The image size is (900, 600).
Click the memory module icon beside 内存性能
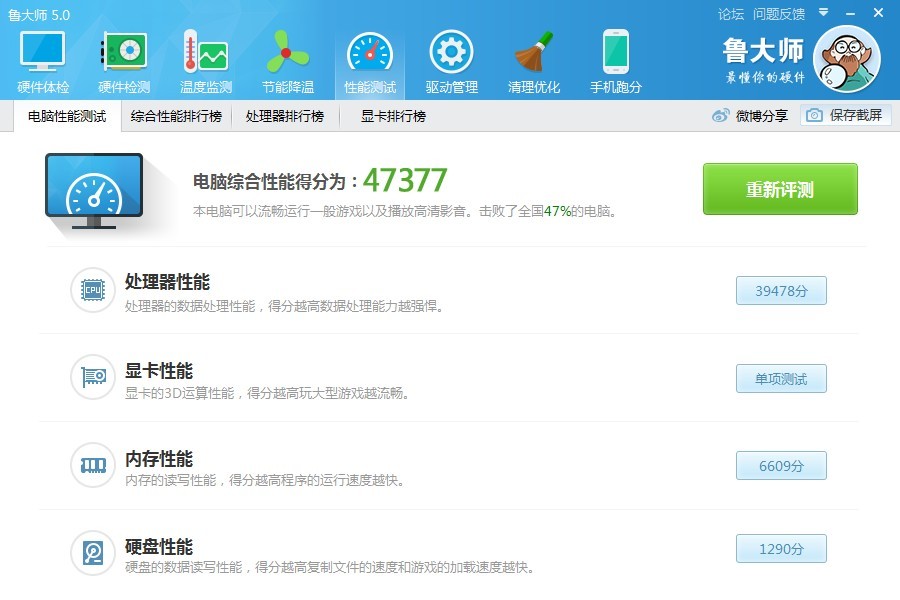93,464
